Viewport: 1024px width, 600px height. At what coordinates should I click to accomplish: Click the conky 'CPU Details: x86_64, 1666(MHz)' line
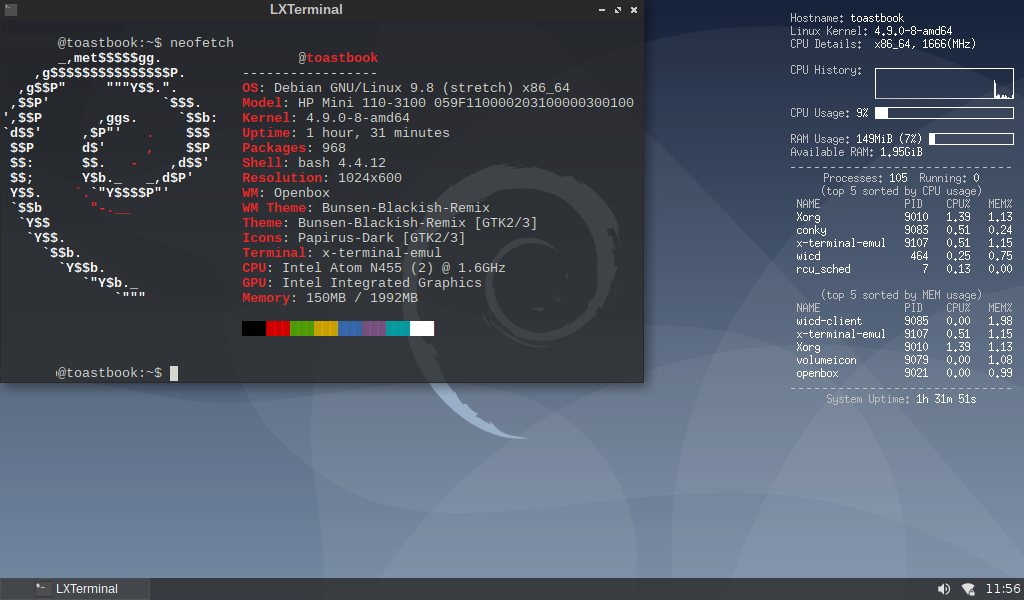click(883, 44)
